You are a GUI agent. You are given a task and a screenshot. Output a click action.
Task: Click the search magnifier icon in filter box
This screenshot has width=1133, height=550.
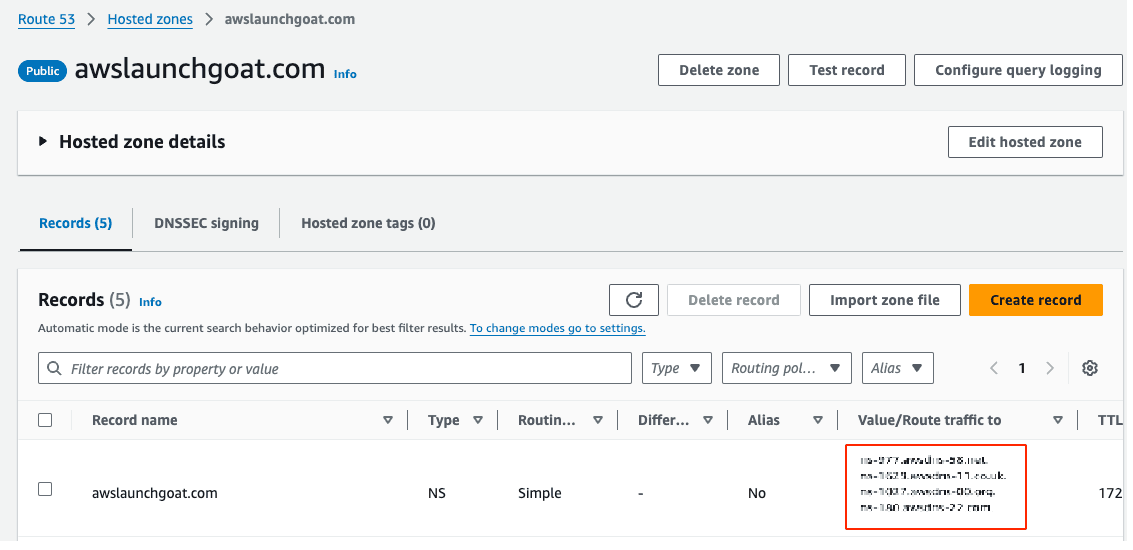click(x=54, y=369)
